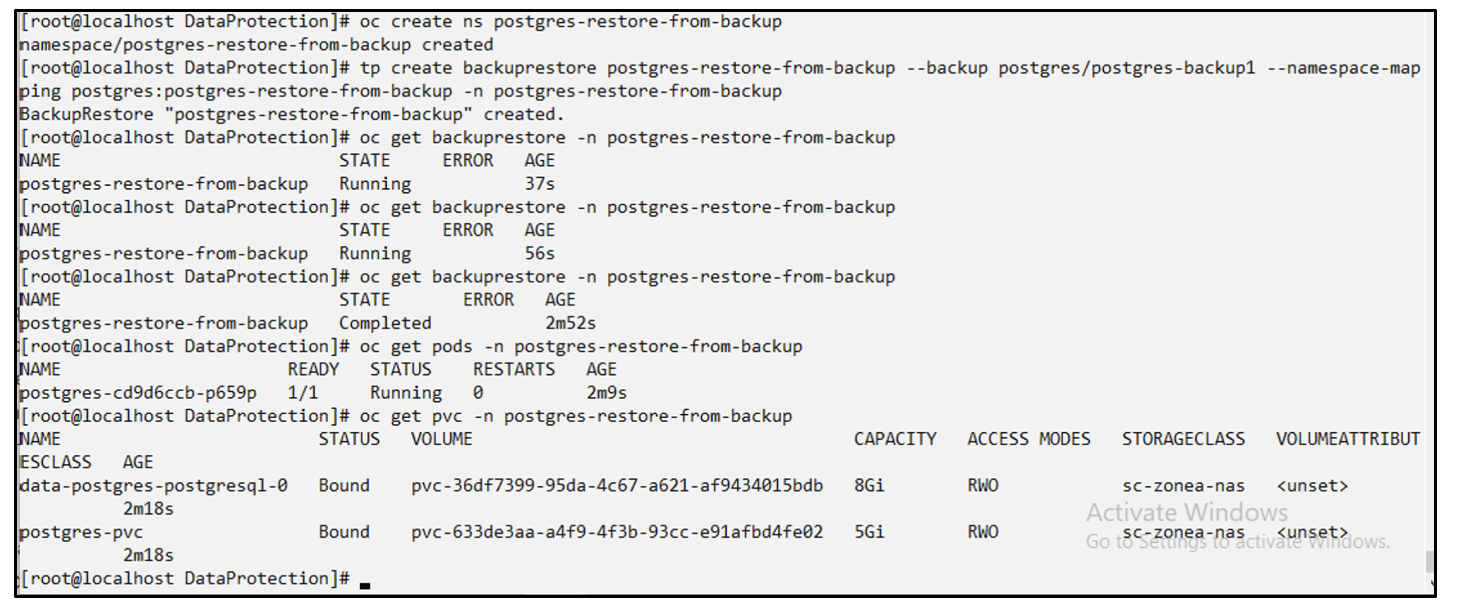Click the pod name postgres-cd9d6ccb-p659p

[138, 393]
